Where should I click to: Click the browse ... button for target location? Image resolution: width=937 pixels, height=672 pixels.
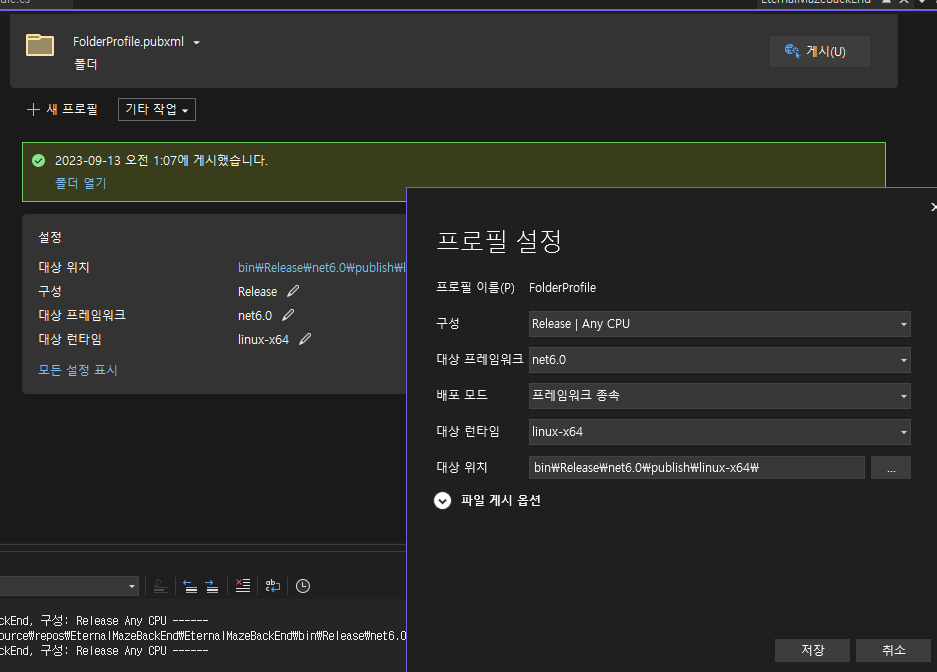890,467
